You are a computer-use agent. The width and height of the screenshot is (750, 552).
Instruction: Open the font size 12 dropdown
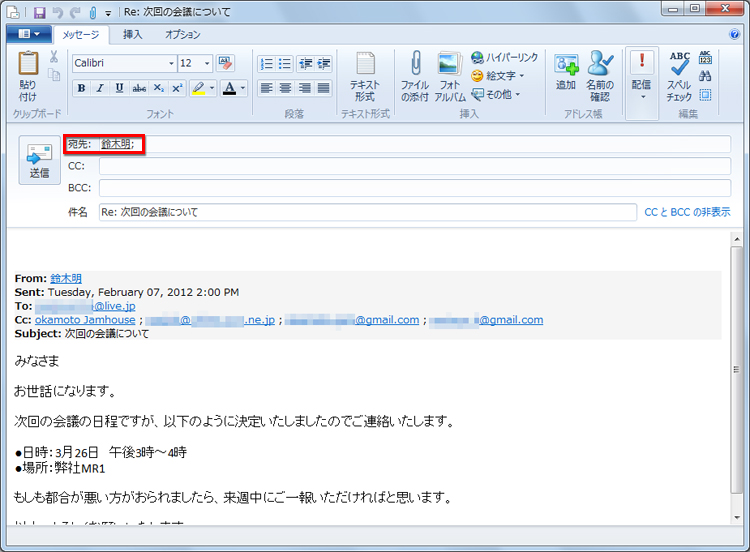(x=207, y=63)
